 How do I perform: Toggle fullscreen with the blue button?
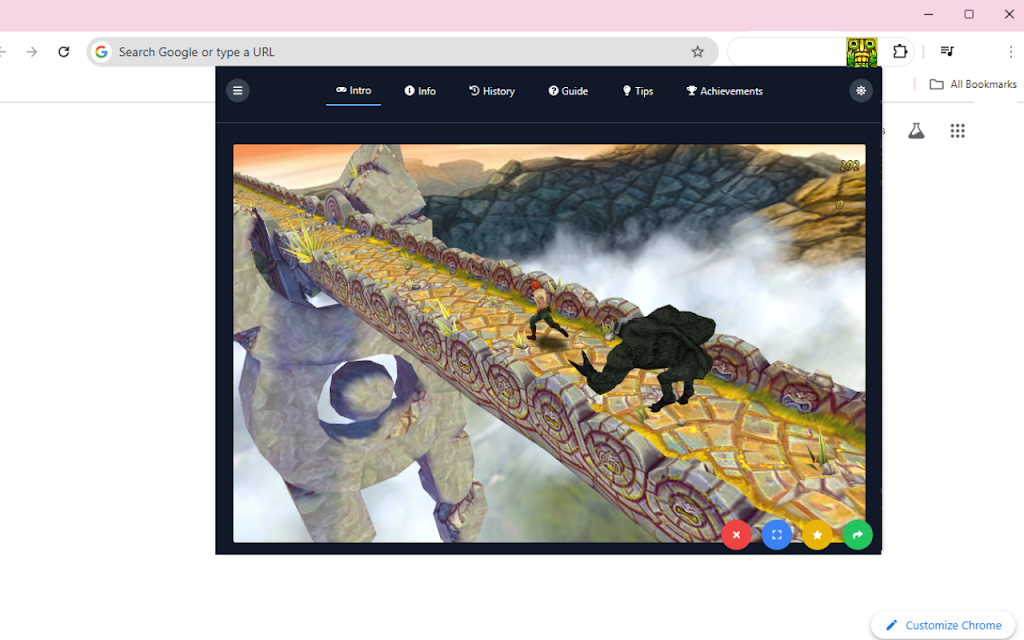coord(776,535)
